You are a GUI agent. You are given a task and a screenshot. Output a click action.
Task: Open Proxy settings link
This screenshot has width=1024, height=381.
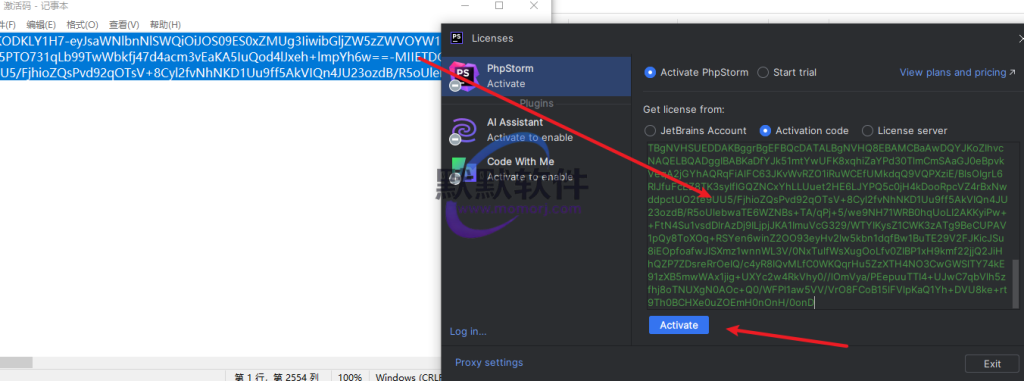pos(488,362)
